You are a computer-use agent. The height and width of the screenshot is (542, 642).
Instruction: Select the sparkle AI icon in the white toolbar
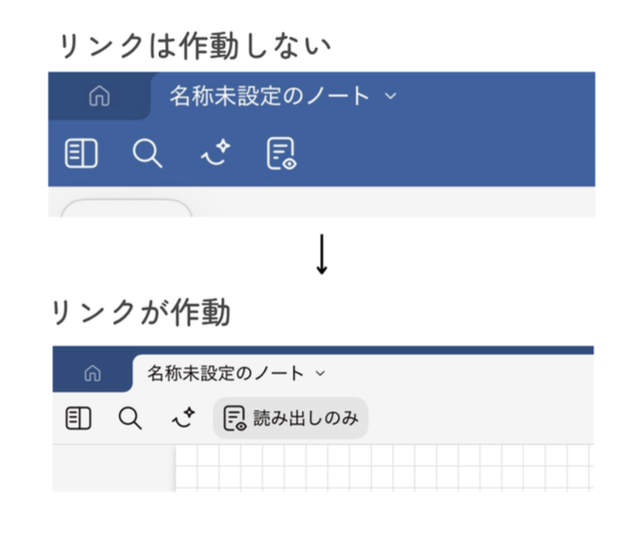tap(183, 418)
